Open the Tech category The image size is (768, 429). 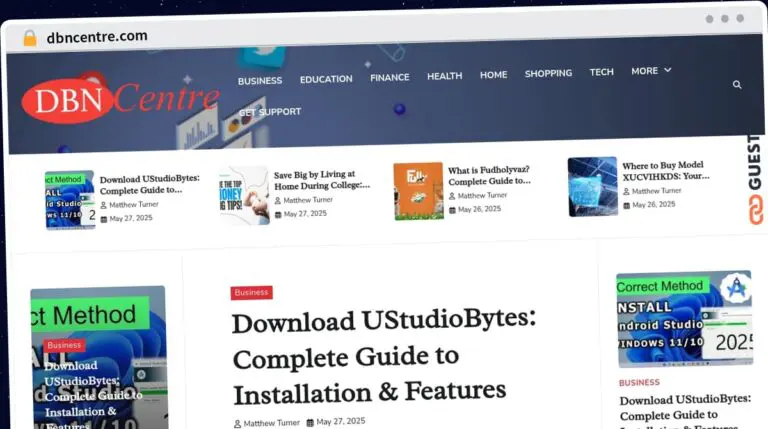click(601, 72)
